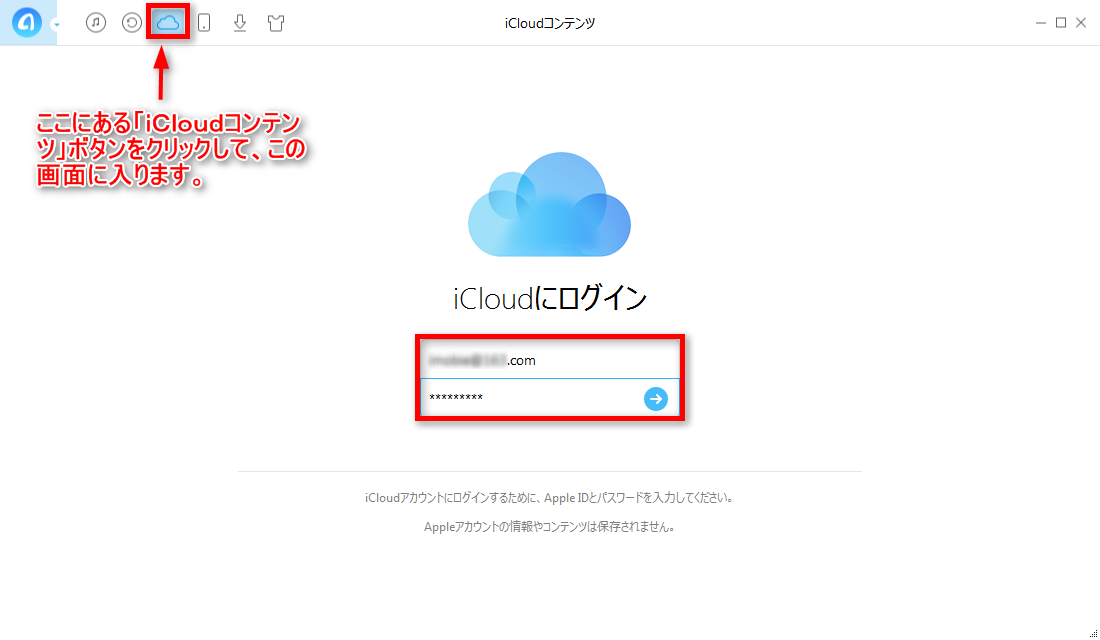The height and width of the screenshot is (640, 1100).
Task: Click the 'iCloudにログイン' heading
Action: pos(550,298)
